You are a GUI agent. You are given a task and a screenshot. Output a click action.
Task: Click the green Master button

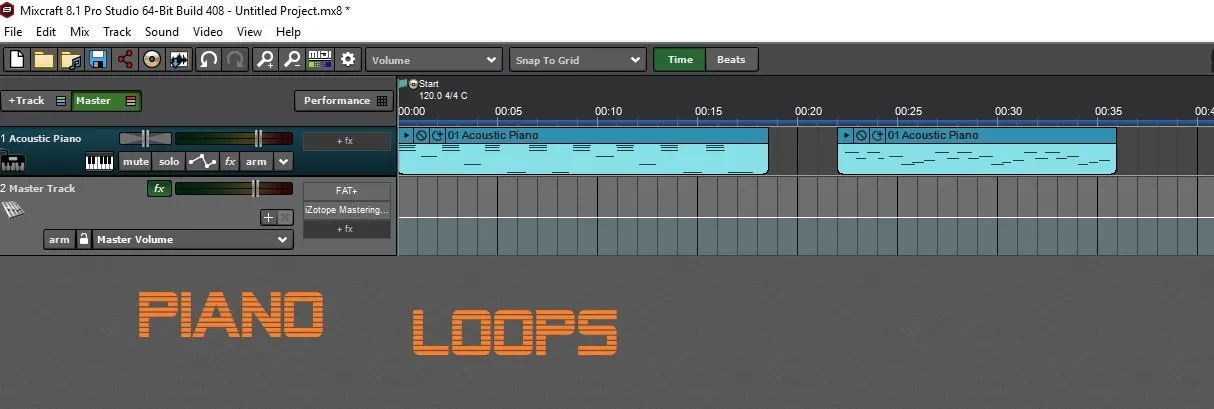(107, 101)
